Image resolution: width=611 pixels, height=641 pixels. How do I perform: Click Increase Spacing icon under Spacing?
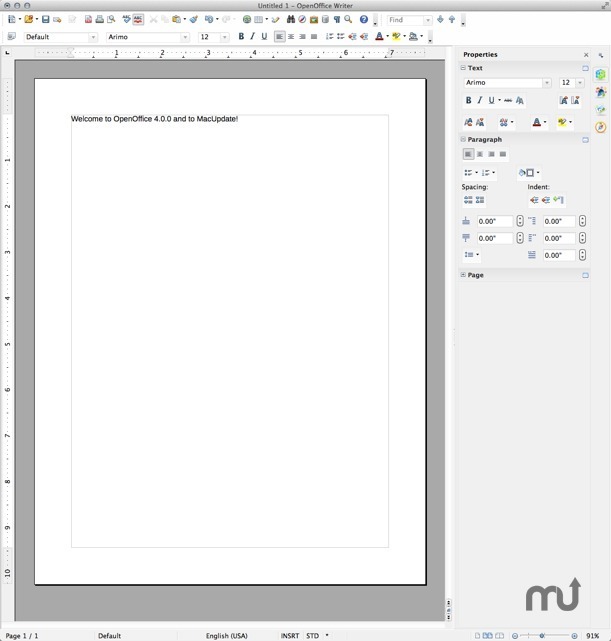(x=467, y=200)
